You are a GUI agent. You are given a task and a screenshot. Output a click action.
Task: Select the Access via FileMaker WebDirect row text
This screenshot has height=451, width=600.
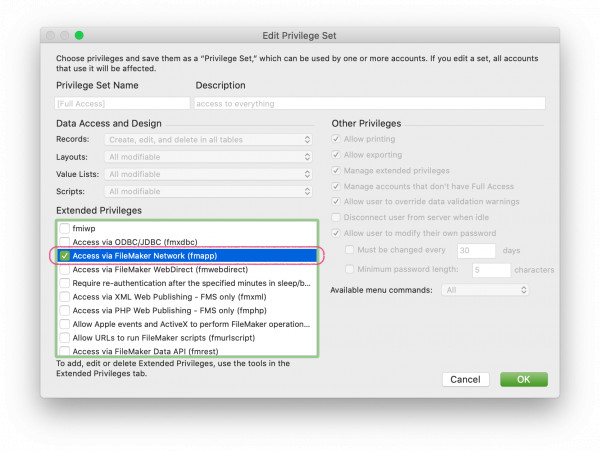coord(160,270)
